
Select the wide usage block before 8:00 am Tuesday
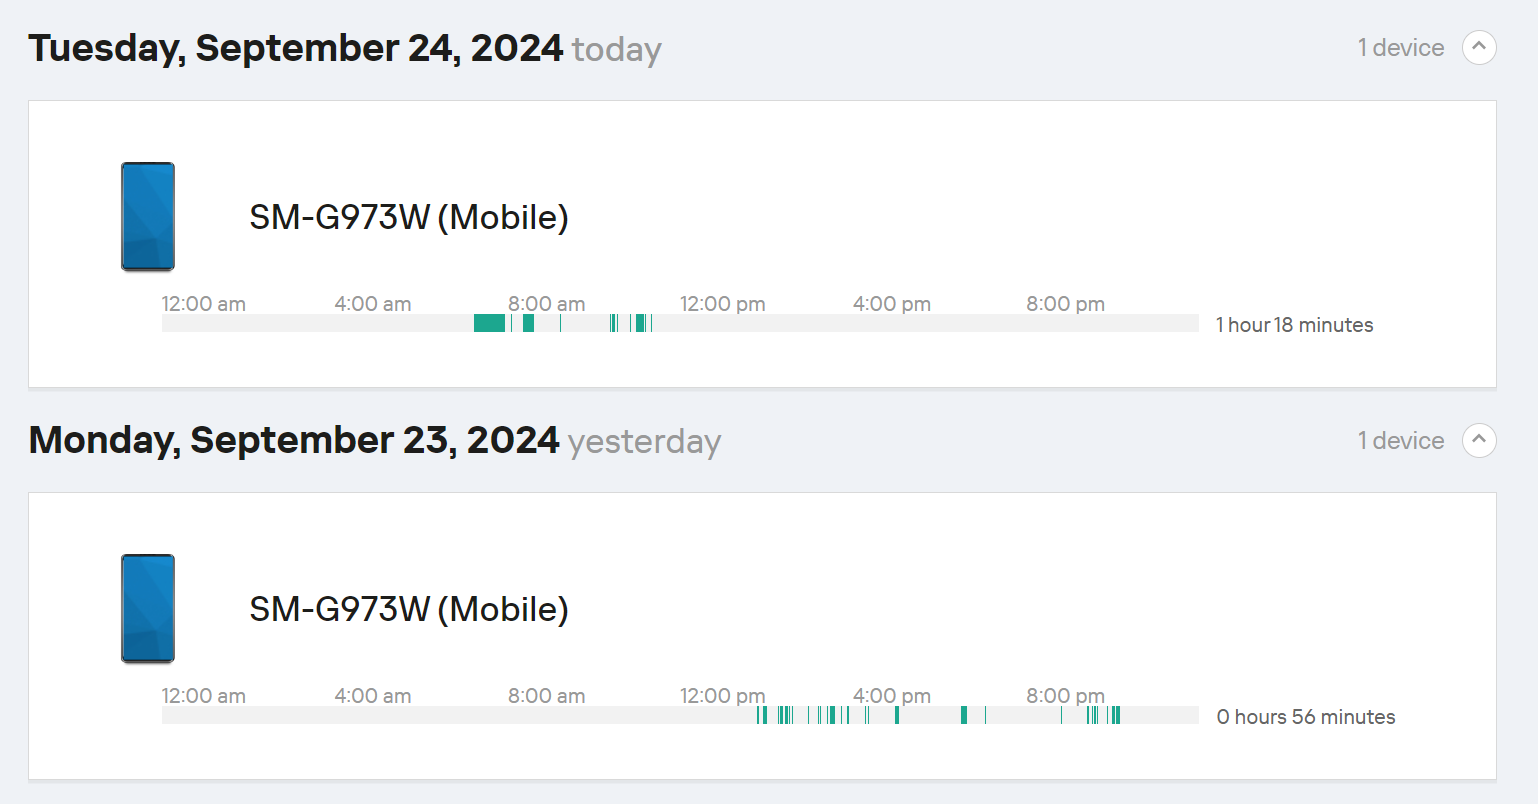(489, 323)
